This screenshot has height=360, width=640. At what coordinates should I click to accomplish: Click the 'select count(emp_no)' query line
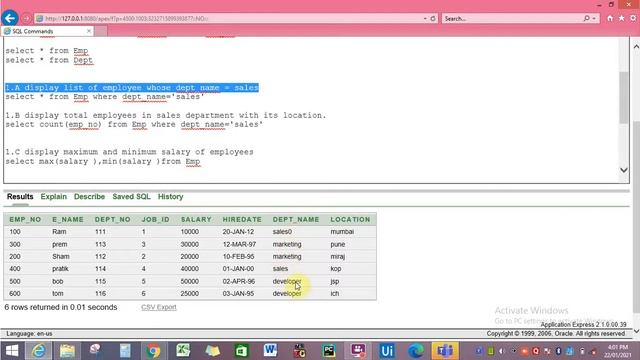coord(134,124)
